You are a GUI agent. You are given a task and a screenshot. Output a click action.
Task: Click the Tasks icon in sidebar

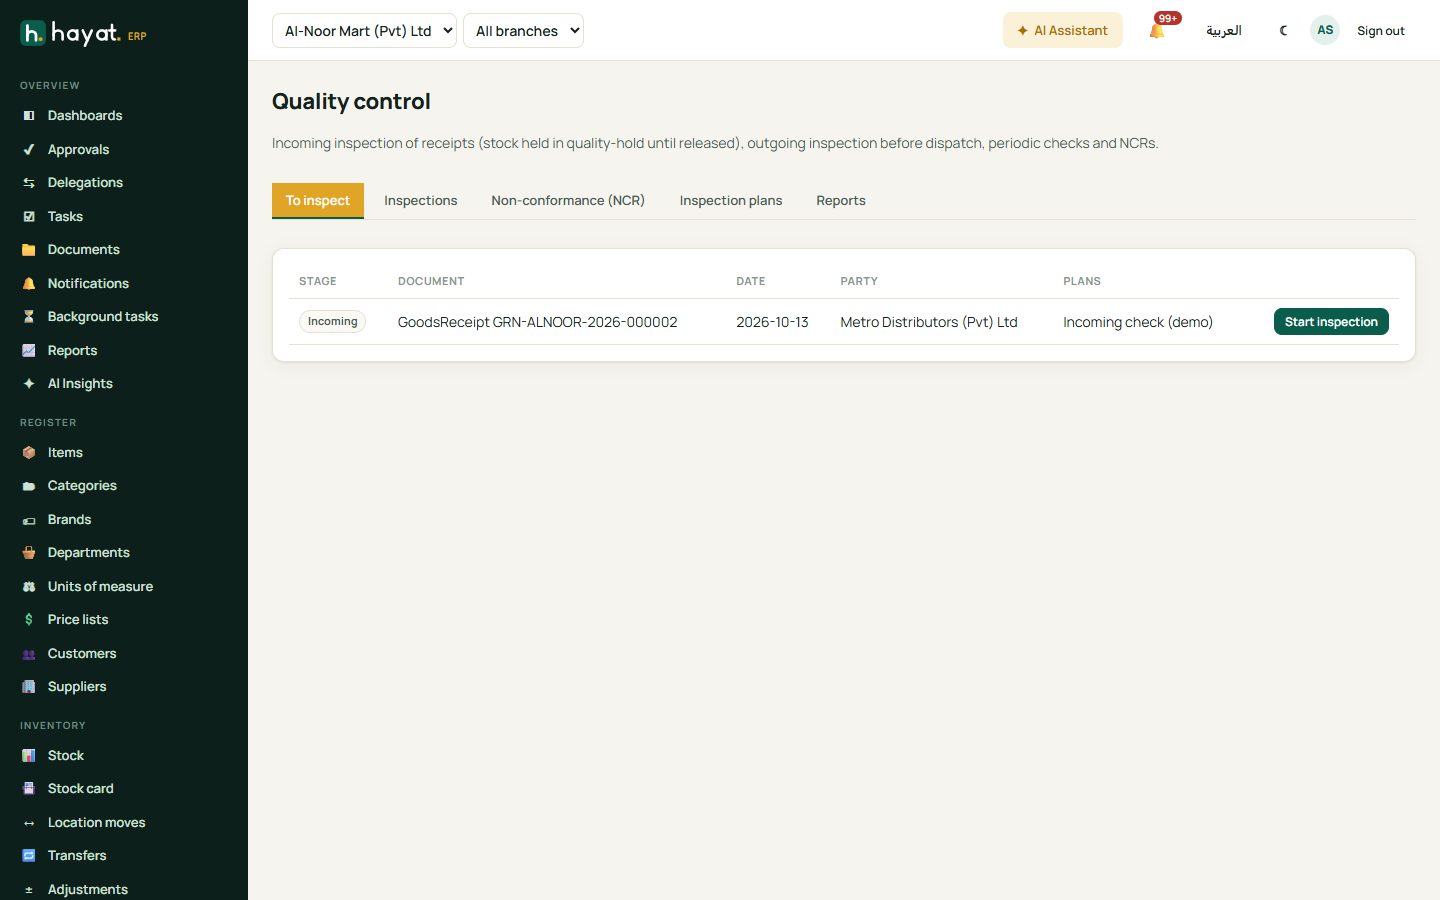click(29, 216)
